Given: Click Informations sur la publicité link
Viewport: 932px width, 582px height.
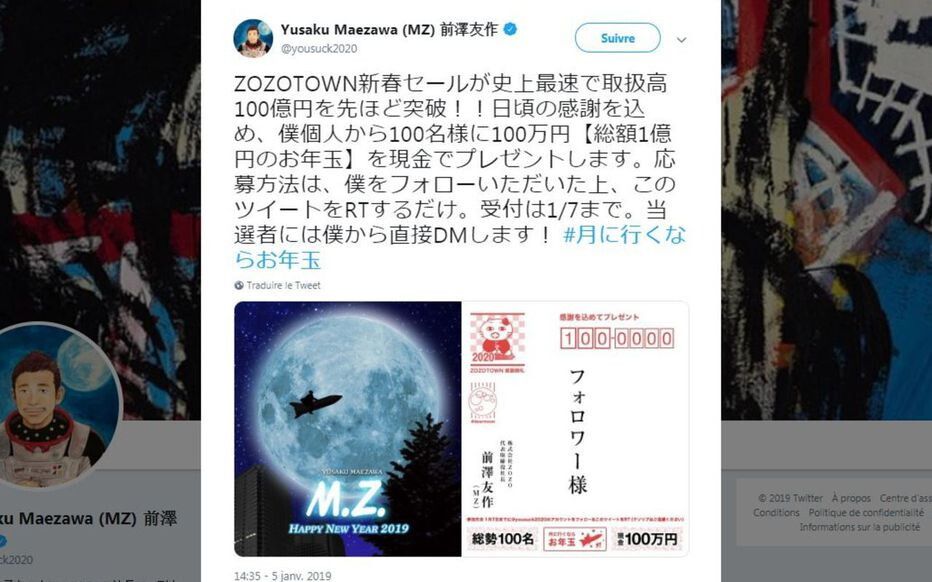Looking at the screenshot, I should [859, 527].
